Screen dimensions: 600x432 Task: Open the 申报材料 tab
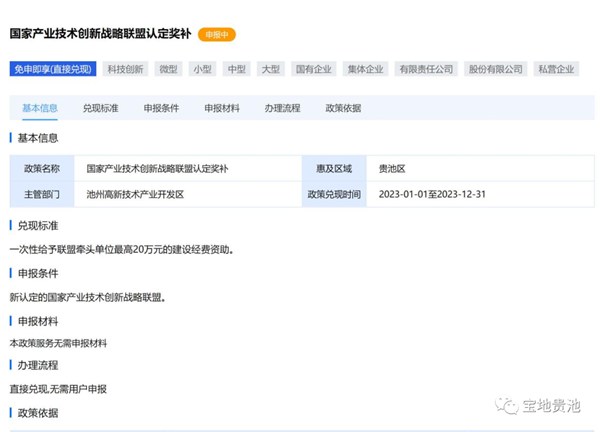[x=222, y=108]
